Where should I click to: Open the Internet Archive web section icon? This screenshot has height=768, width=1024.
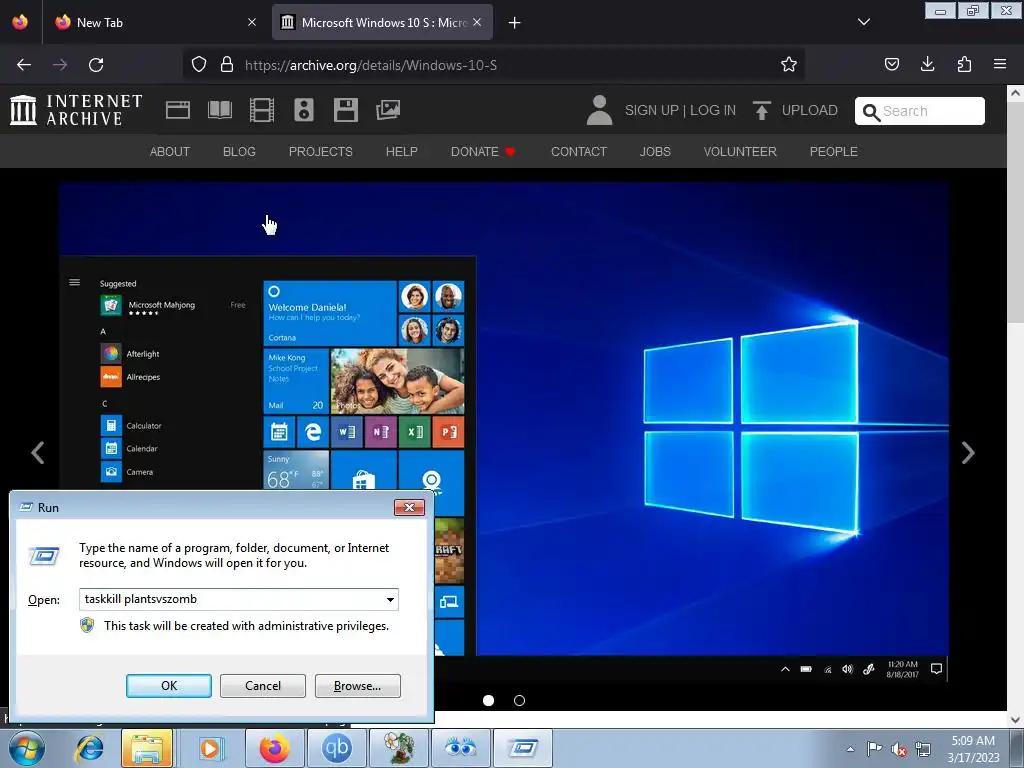[x=178, y=110]
